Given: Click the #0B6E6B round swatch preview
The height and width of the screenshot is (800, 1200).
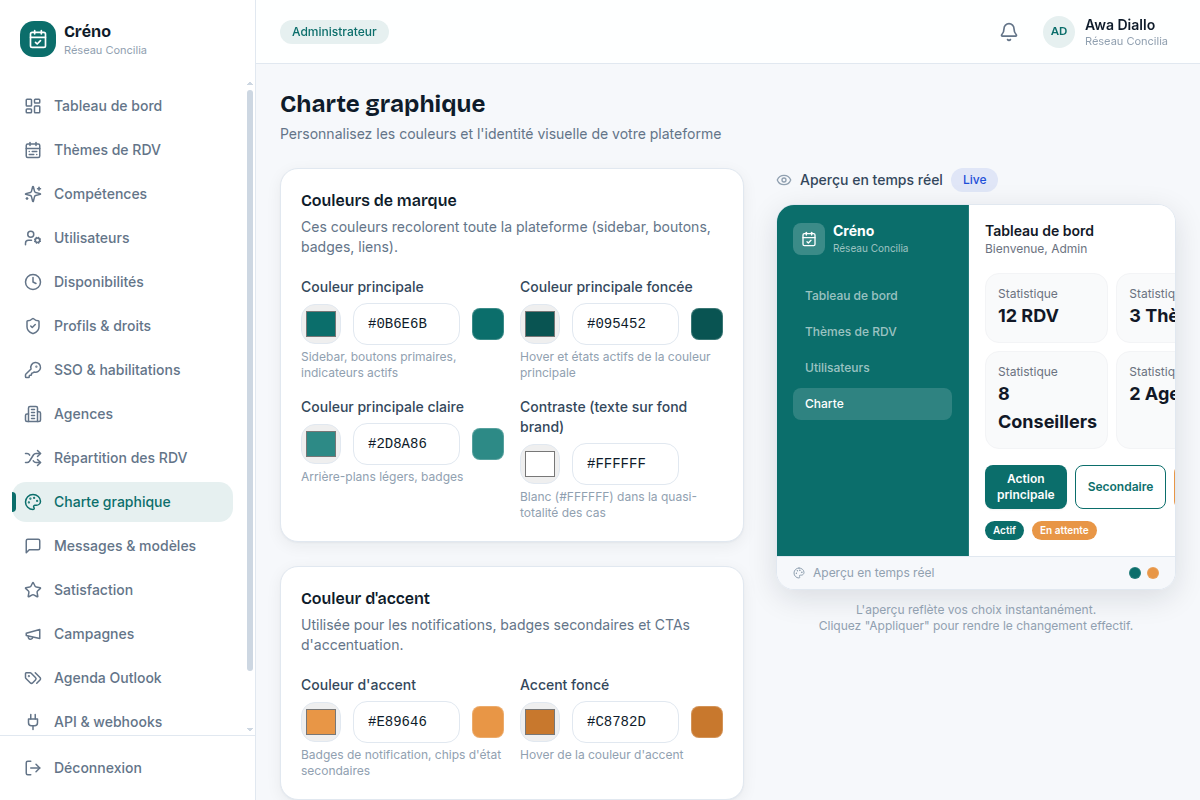Looking at the screenshot, I should pos(488,324).
